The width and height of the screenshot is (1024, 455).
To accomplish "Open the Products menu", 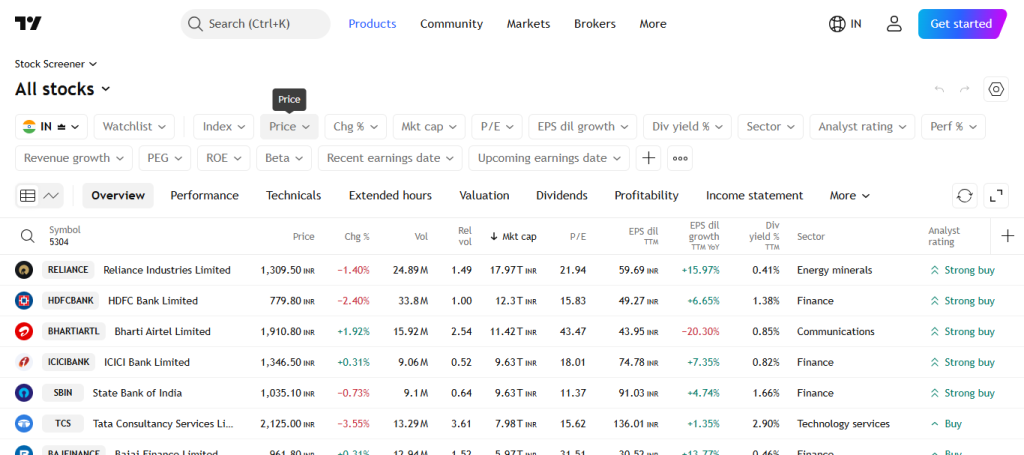I will point(372,24).
